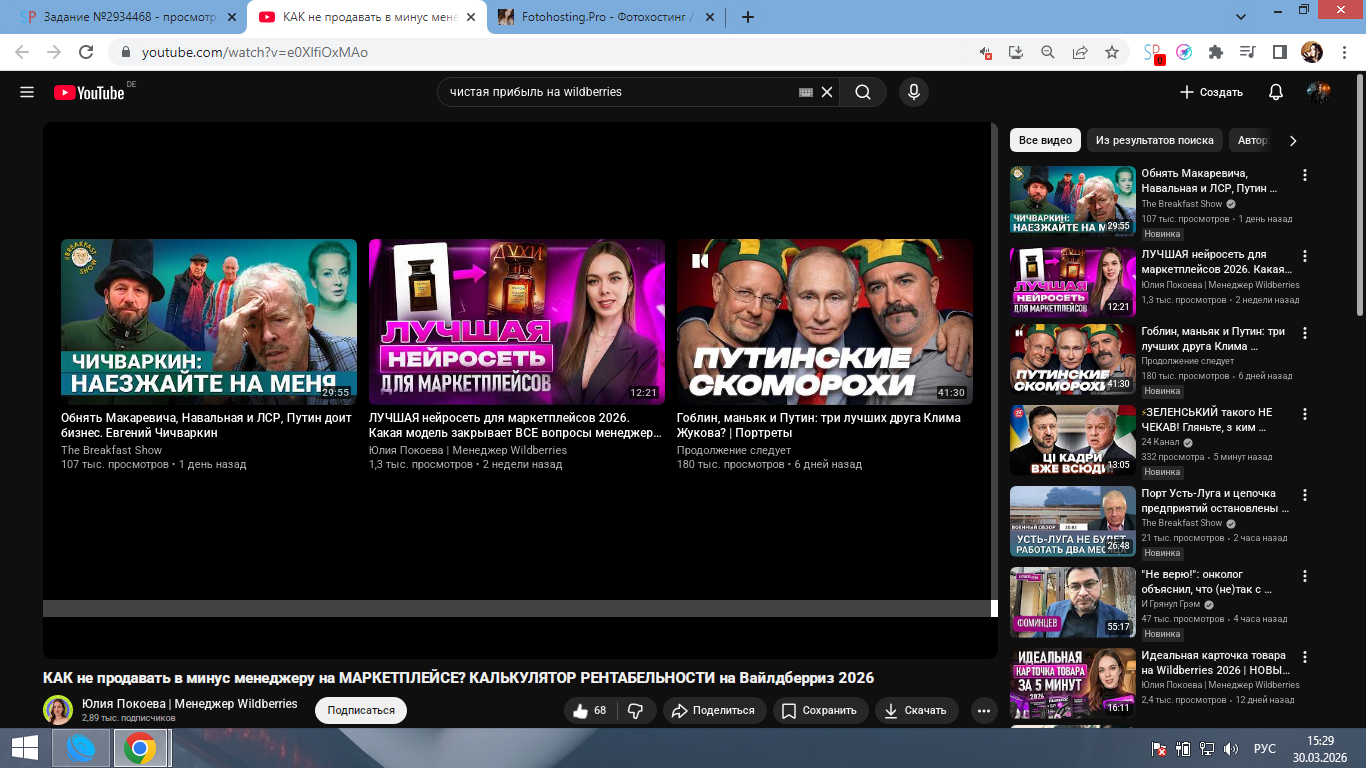Image resolution: width=1366 pixels, height=768 pixels.
Task: Clear search text with X icon
Action: pyautogui.click(x=827, y=92)
